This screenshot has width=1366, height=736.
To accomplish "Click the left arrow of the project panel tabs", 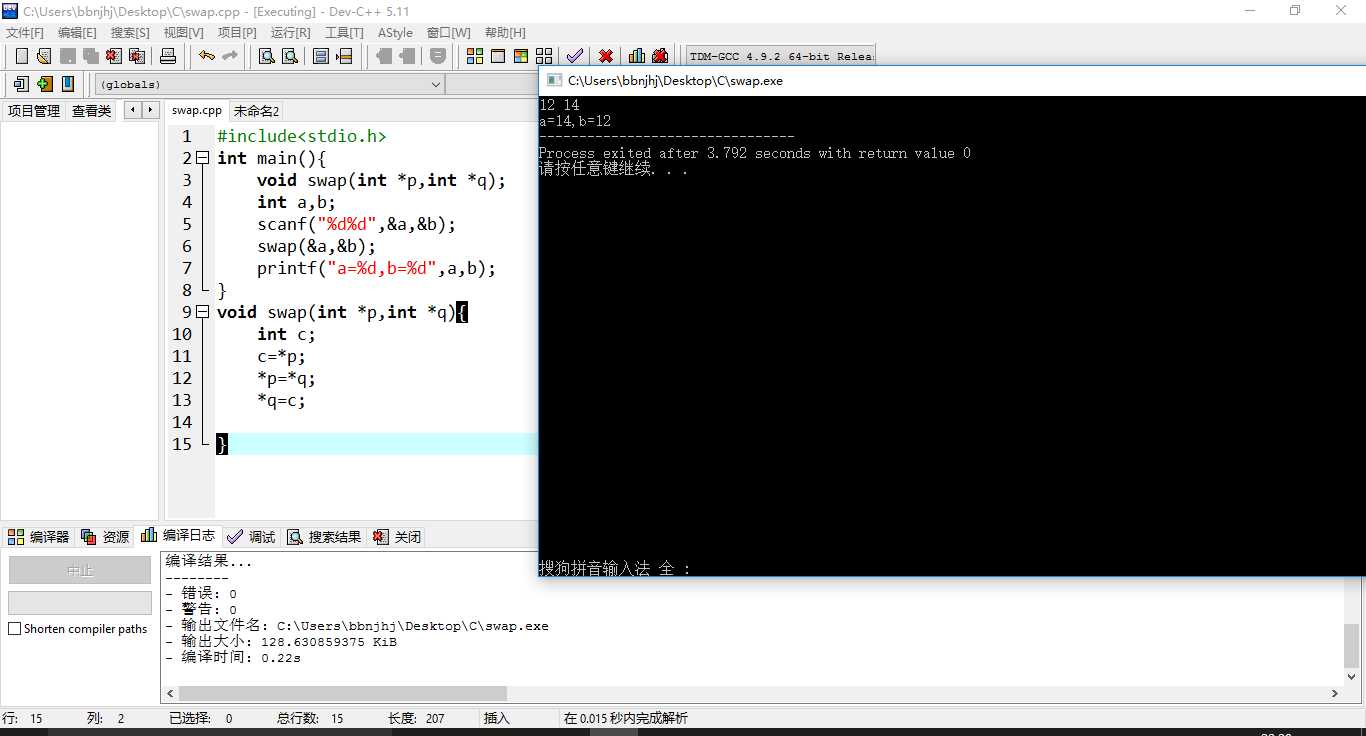I will click(132, 110).
